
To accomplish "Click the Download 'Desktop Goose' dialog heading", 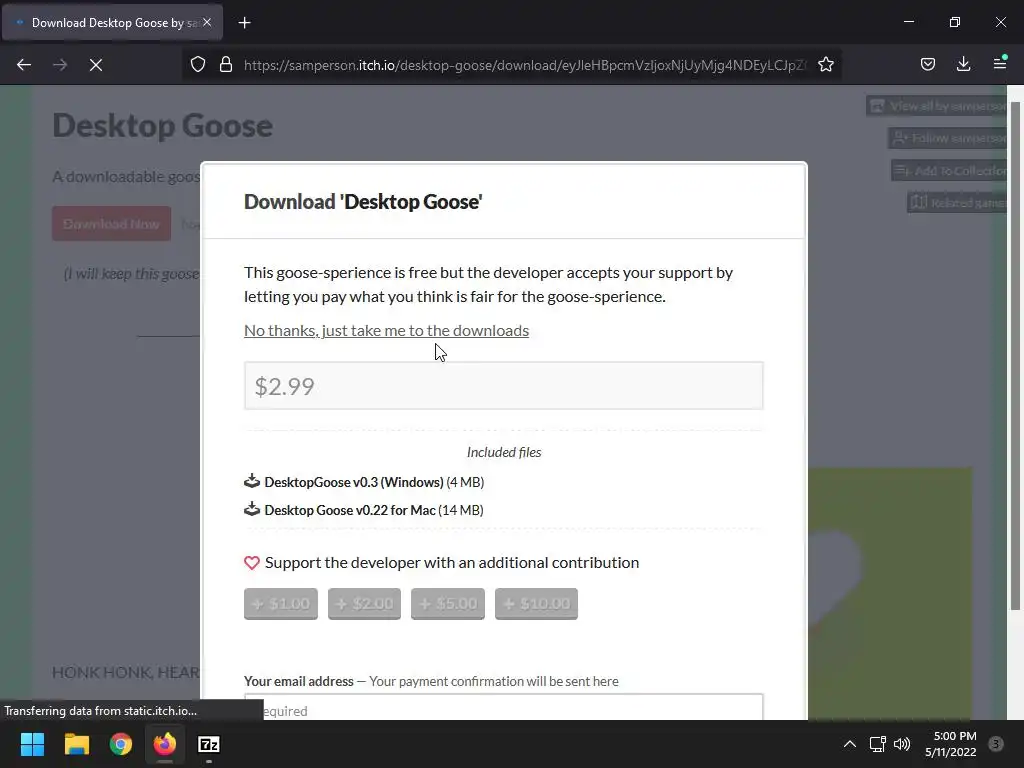I will [x=363, y=202].
